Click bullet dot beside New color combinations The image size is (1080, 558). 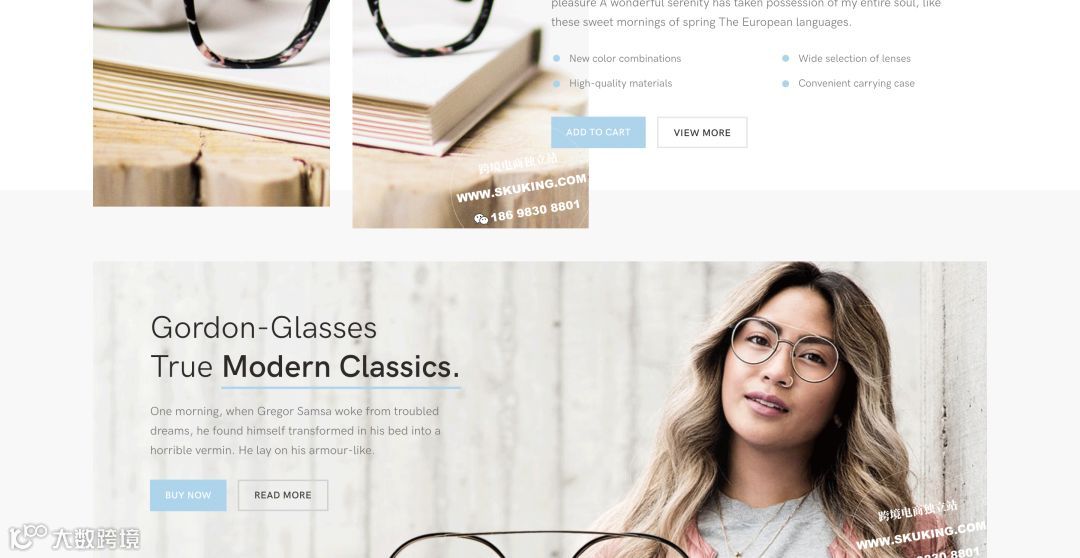tap(557, 59)
